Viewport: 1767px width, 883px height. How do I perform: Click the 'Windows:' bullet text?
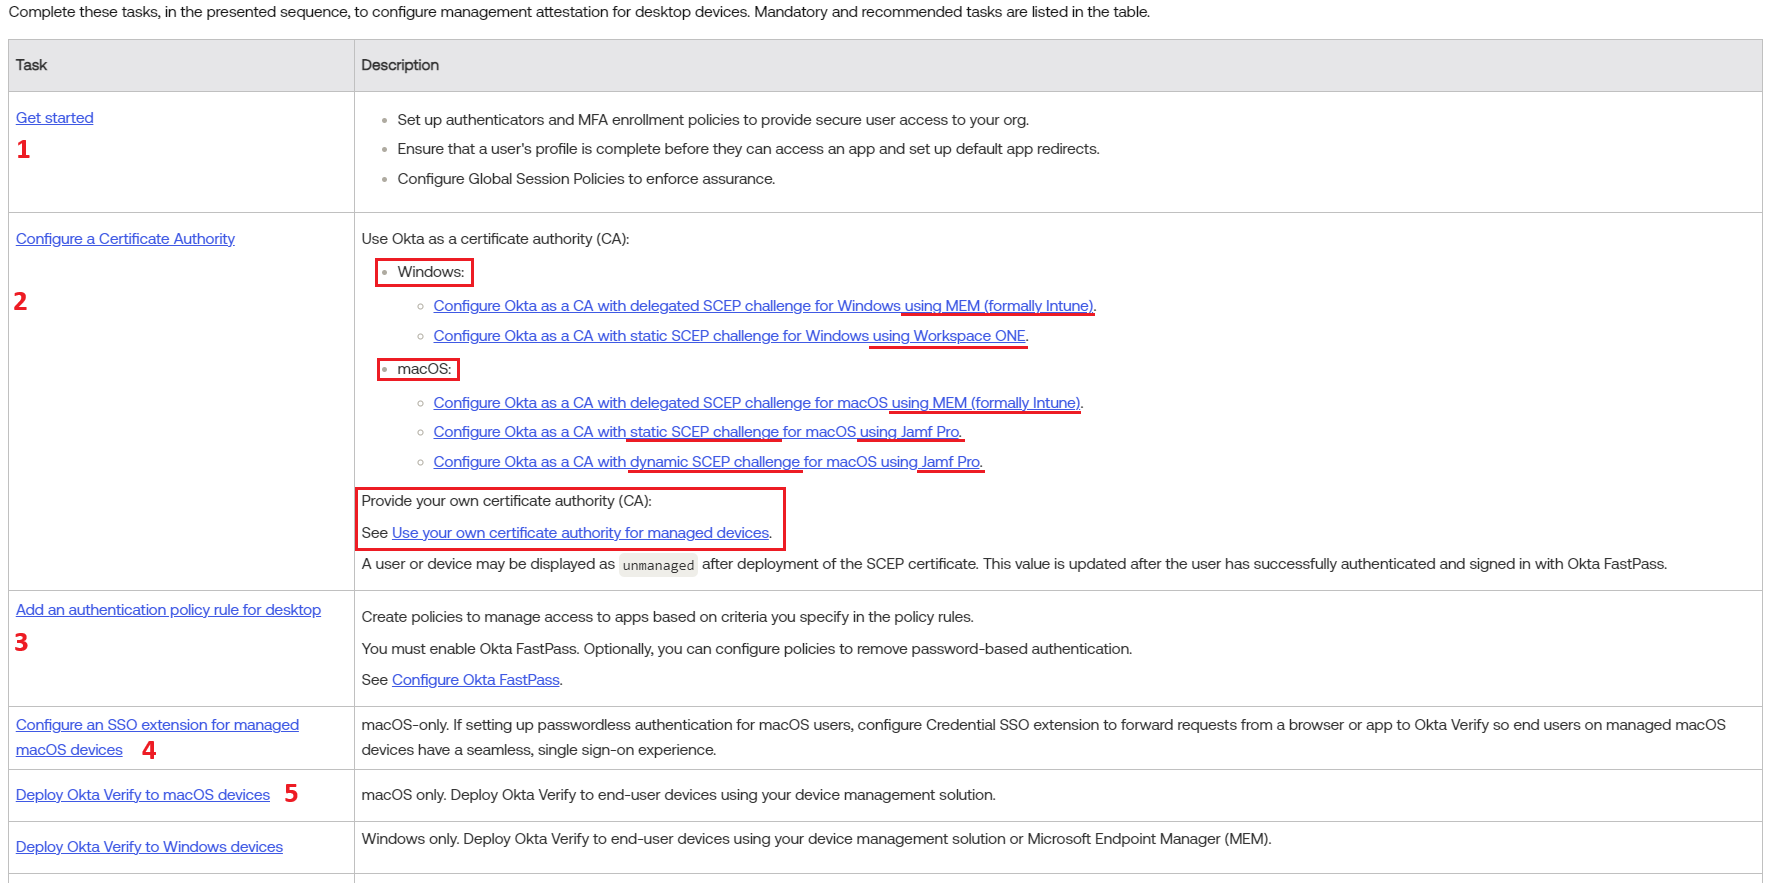pyautogui.click(x=431, y=272)
